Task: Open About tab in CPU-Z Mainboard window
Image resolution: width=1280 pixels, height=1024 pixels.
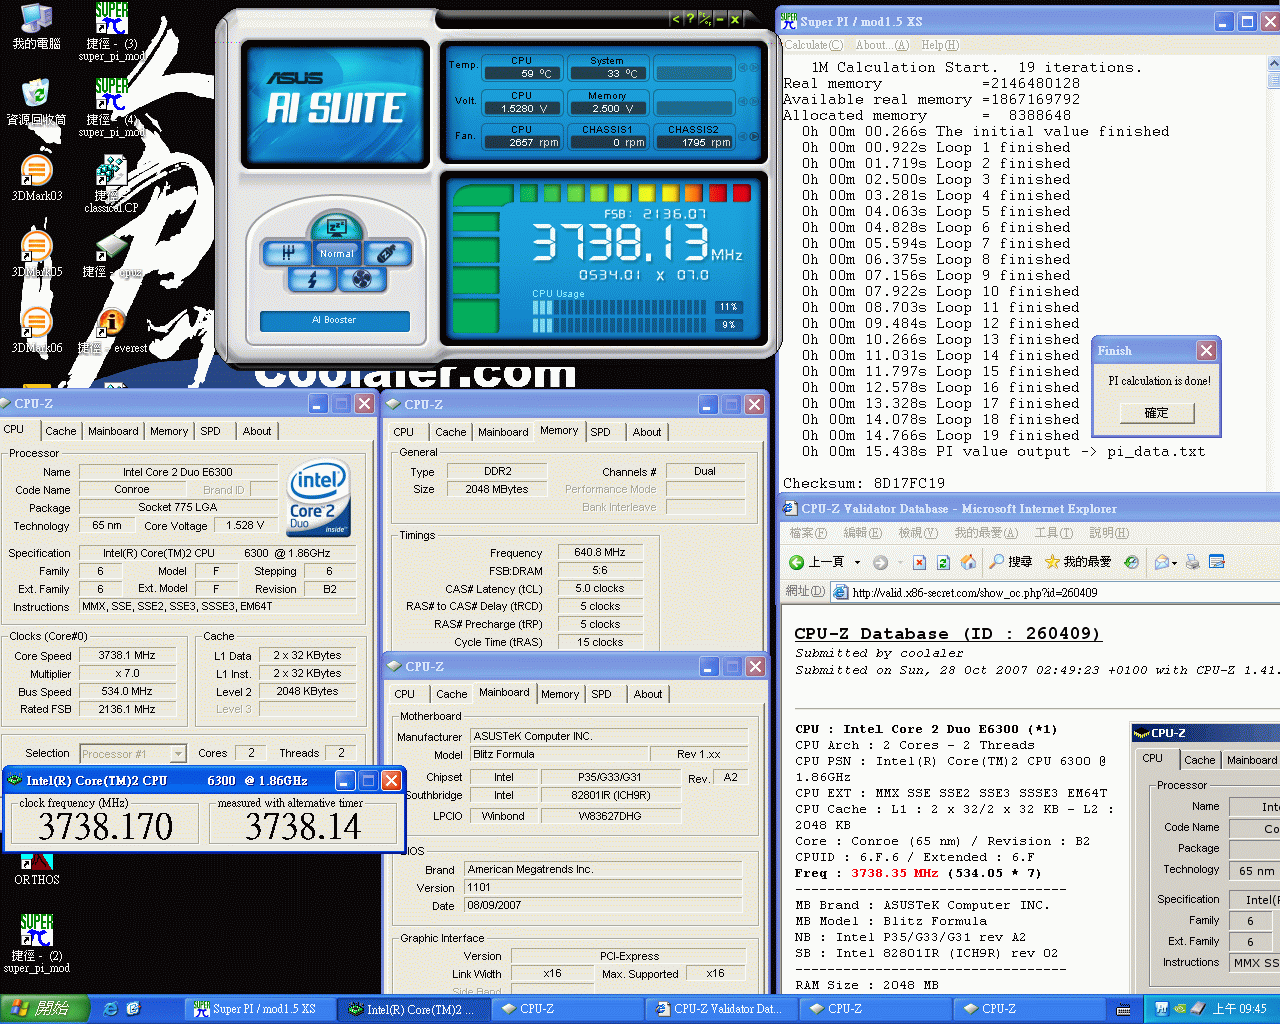Action: pos(648,694)
